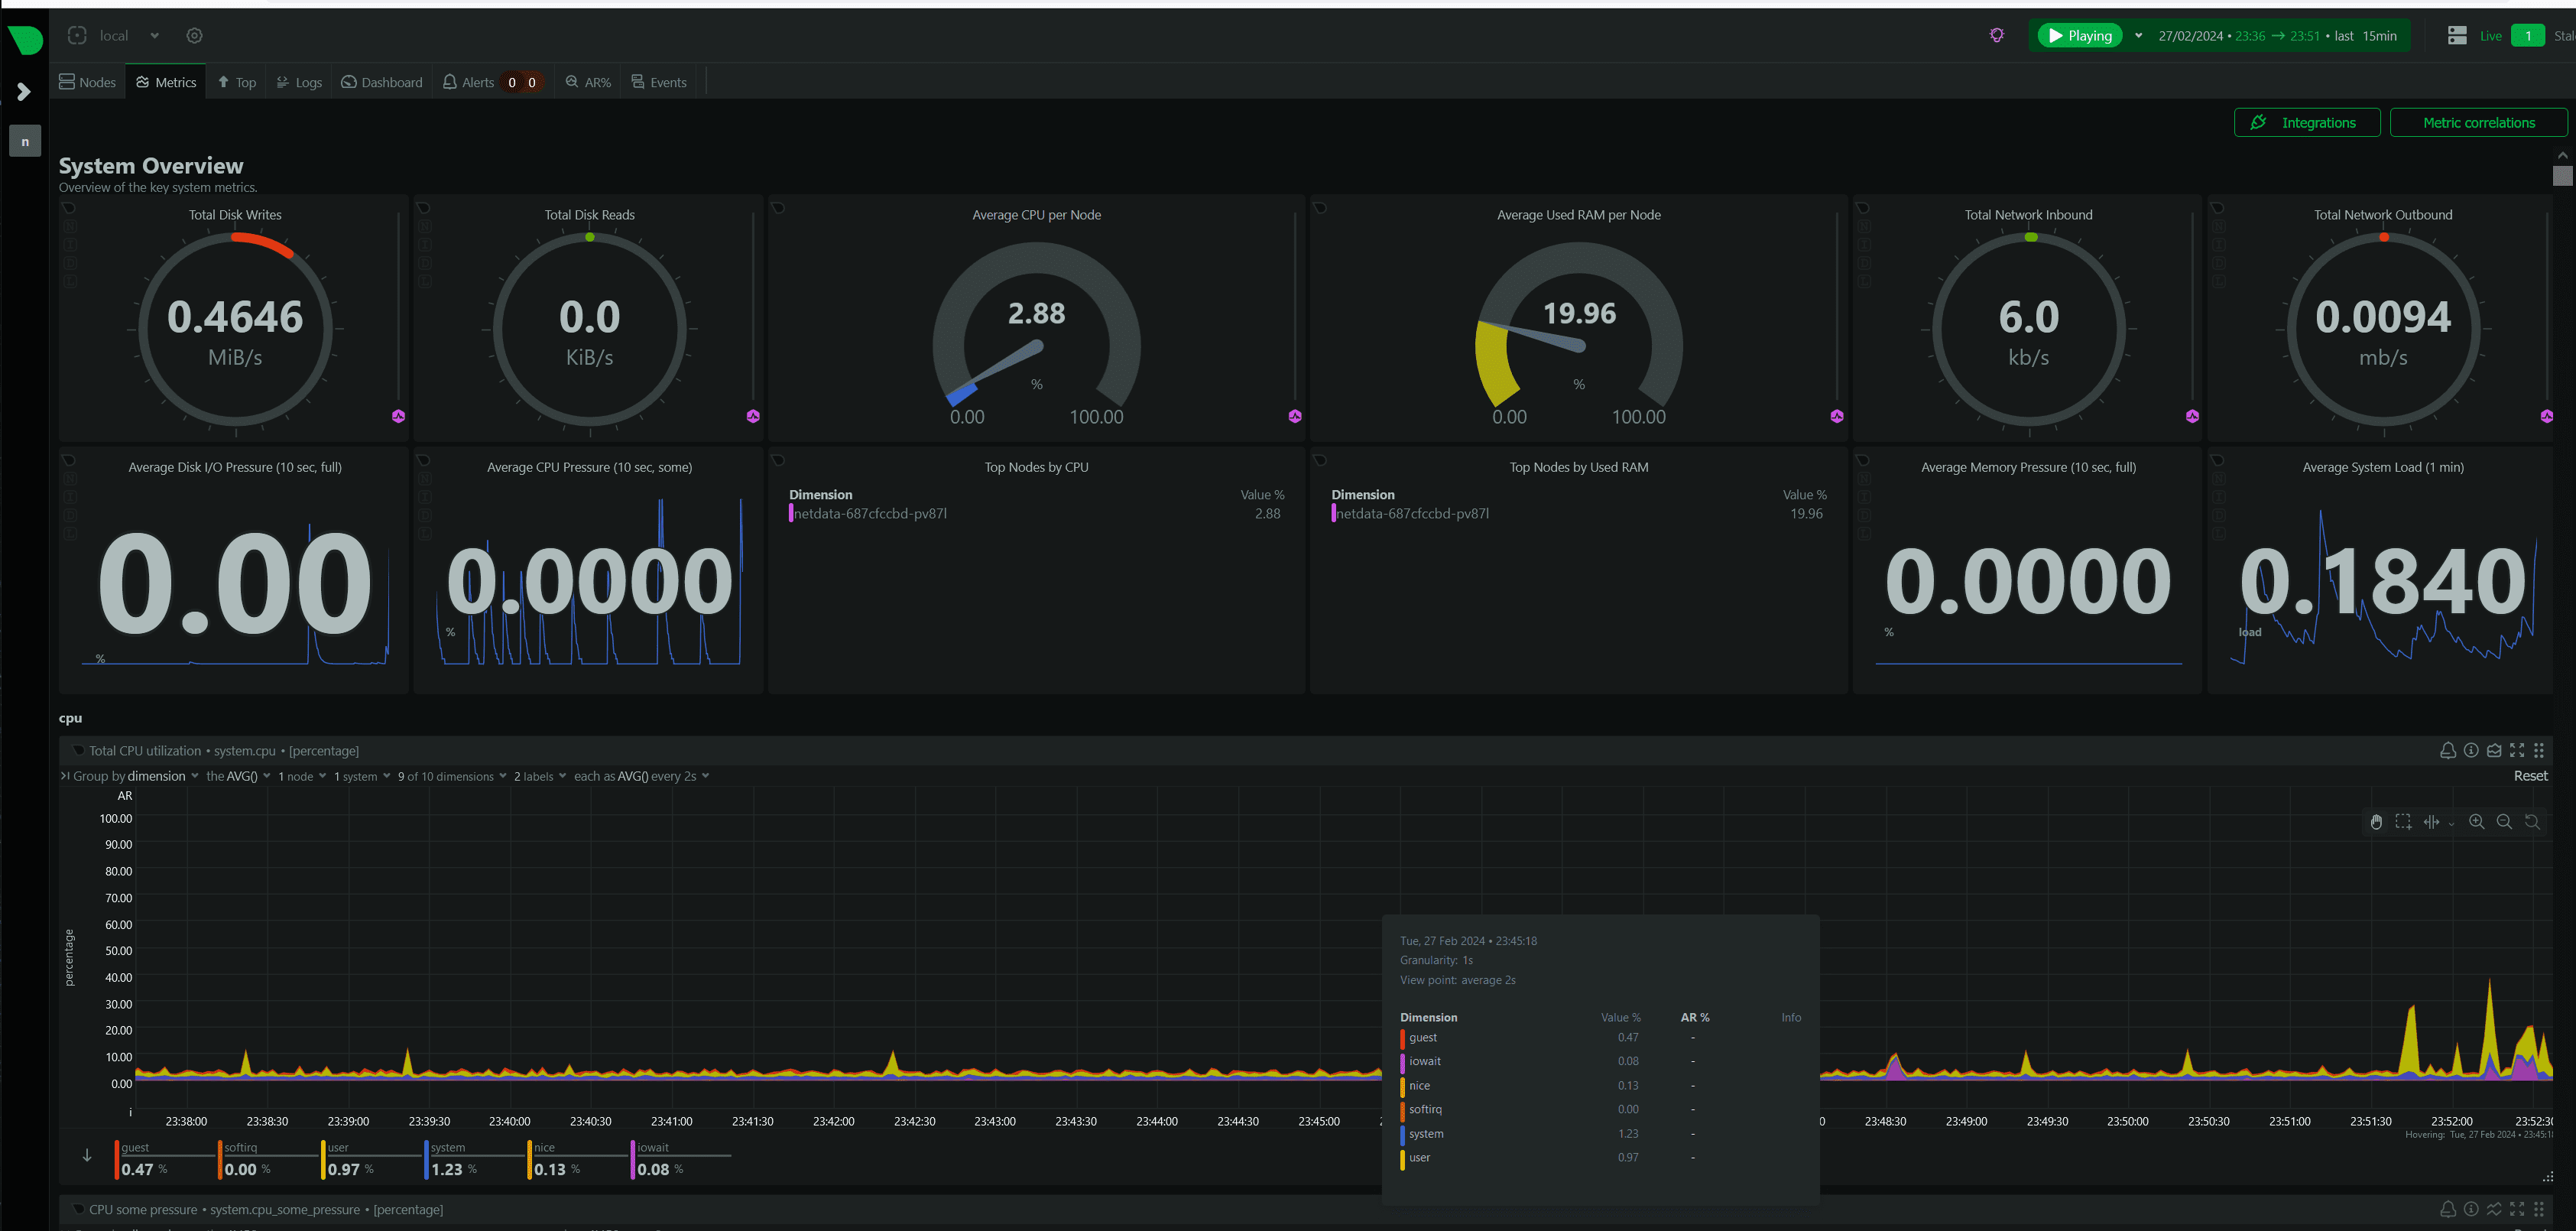
Task: Open room settings gear icon
Action: point(195,36)
